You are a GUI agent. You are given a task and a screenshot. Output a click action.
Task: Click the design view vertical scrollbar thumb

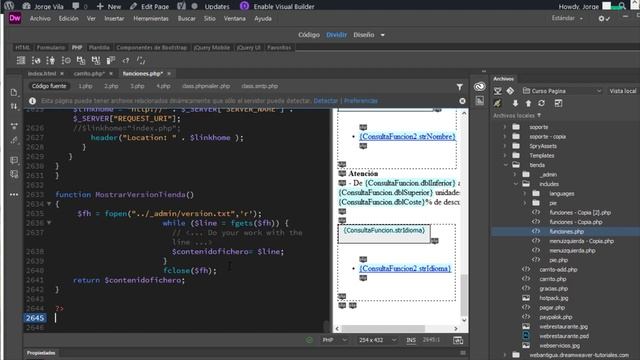coord(464,295)
